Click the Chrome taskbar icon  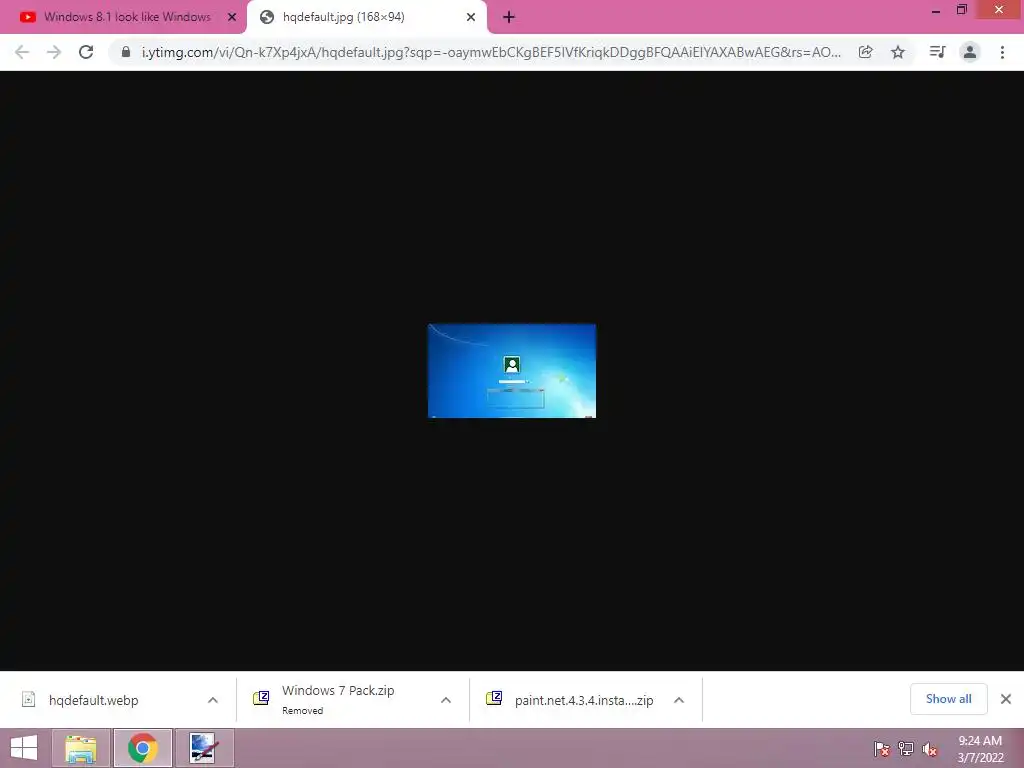click(143, 748)
